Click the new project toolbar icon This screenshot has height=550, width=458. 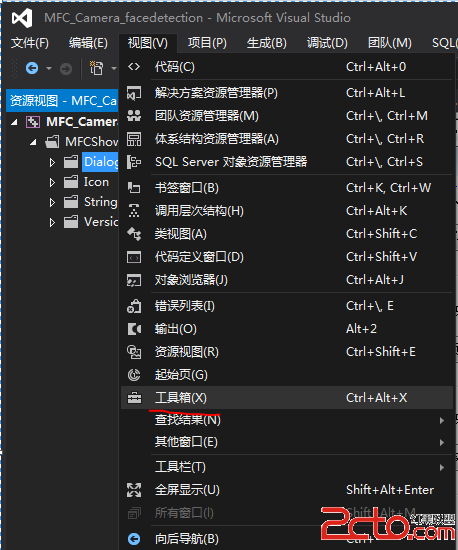[96, 68]
